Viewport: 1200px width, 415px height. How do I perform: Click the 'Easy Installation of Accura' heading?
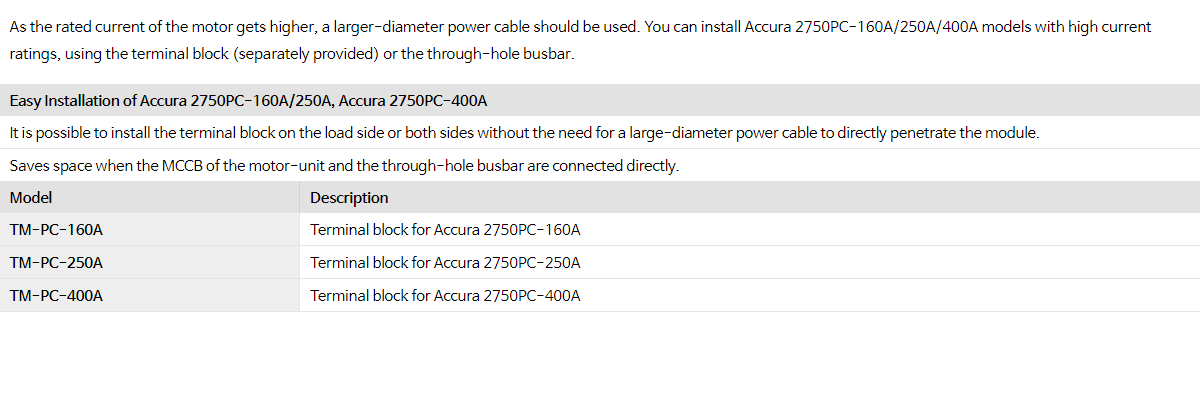248,101
